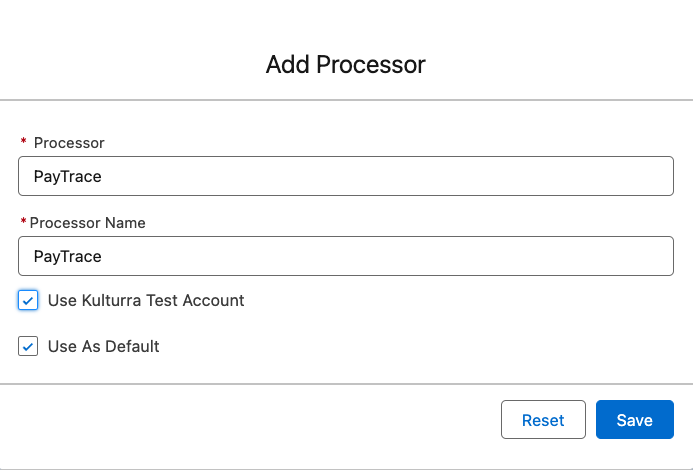Click the 'Use Kulturra Test Account' label text
This screenshot has height=470, width=693.
146,300
